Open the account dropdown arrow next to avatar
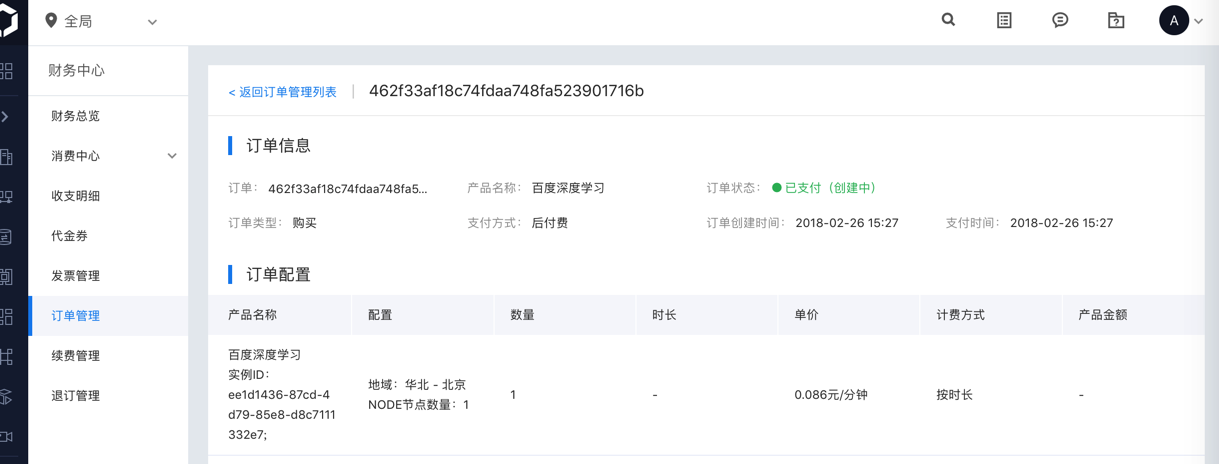Screen dimensions: 1219x464 coord(1198,21)
